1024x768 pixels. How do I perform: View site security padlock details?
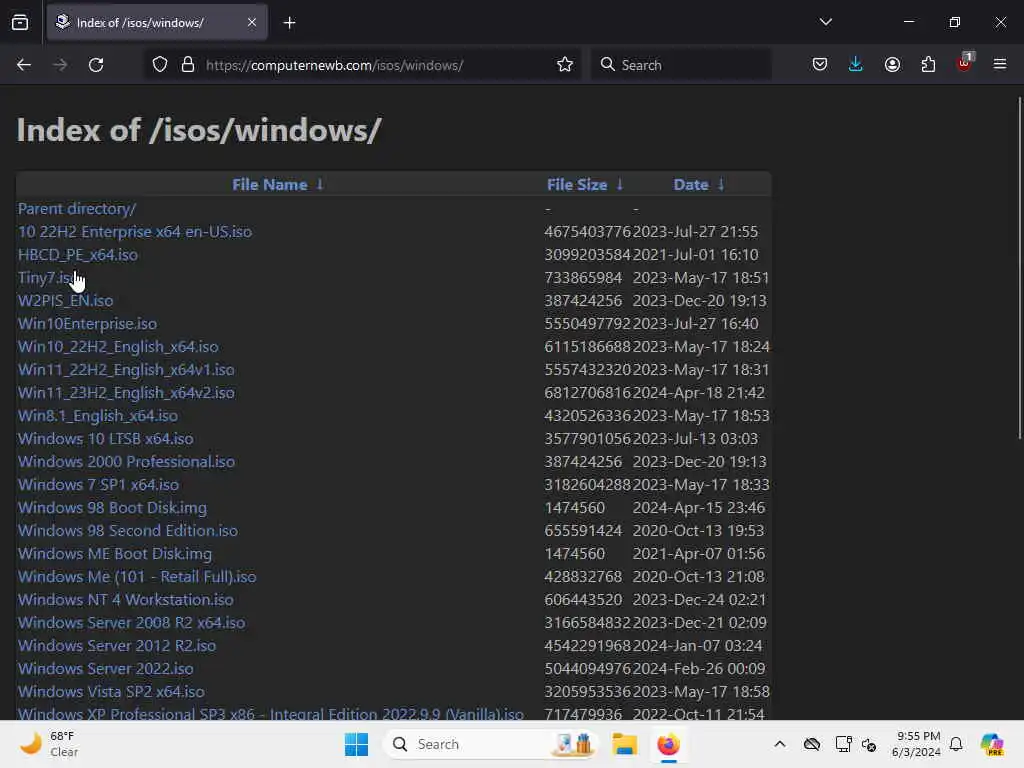coord(188,65)
